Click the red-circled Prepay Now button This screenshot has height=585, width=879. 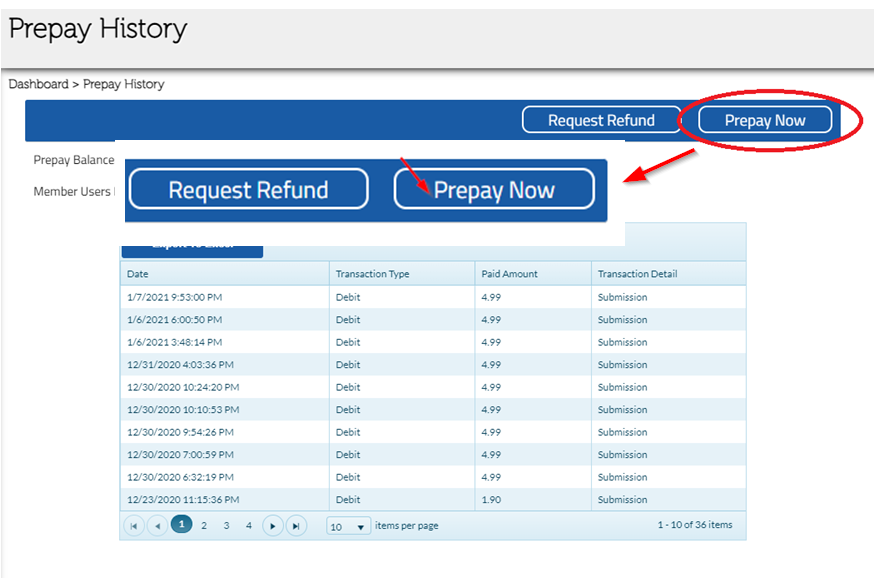[x=765, y=120]
